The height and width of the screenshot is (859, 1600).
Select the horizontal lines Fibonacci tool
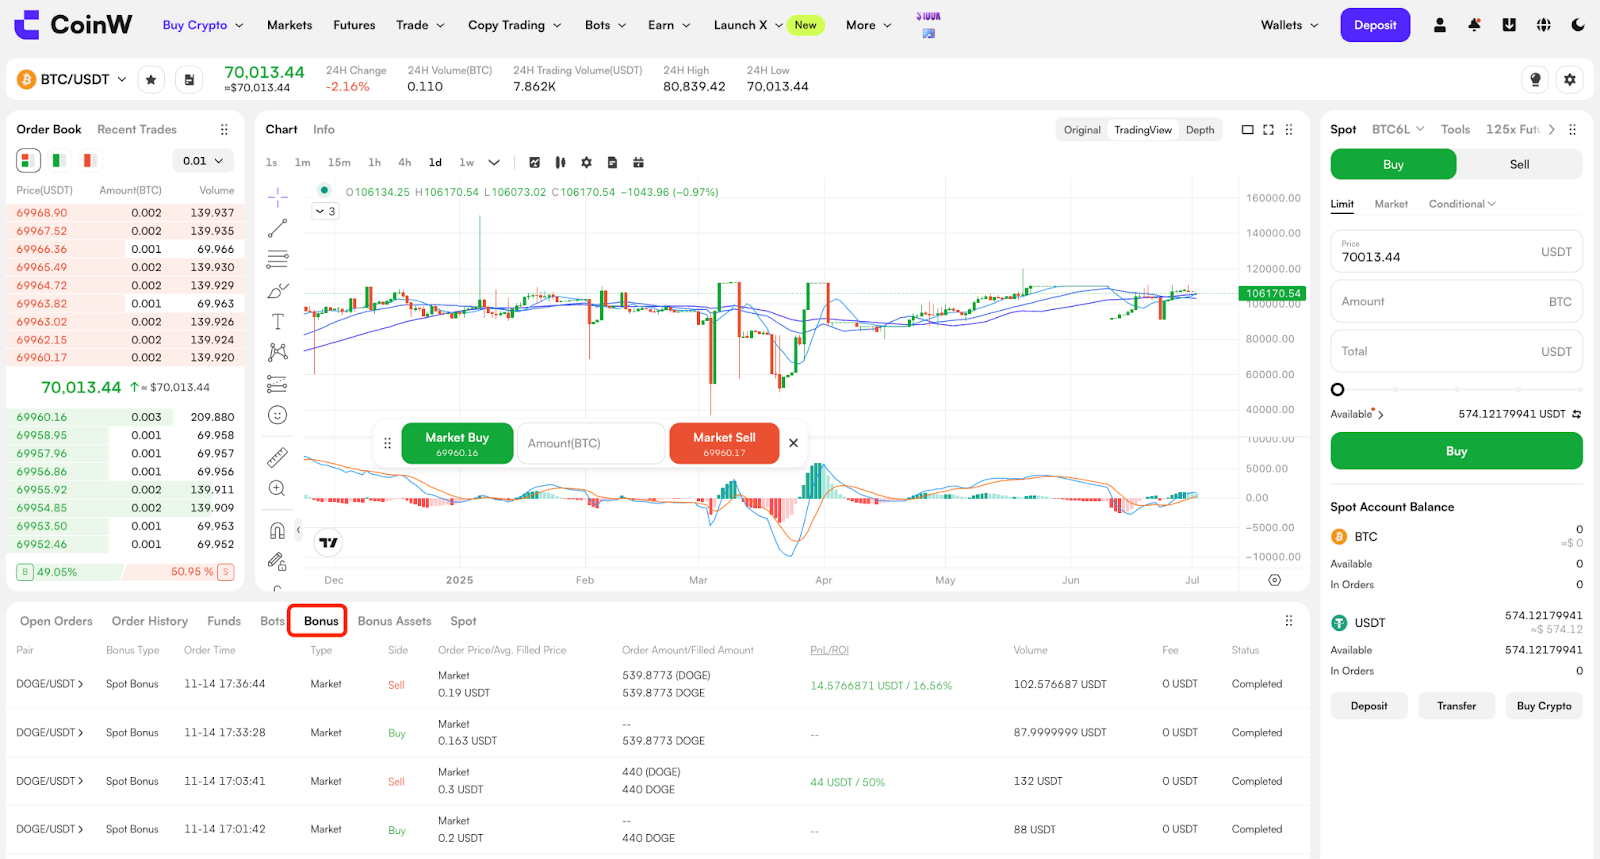[278, 259]
